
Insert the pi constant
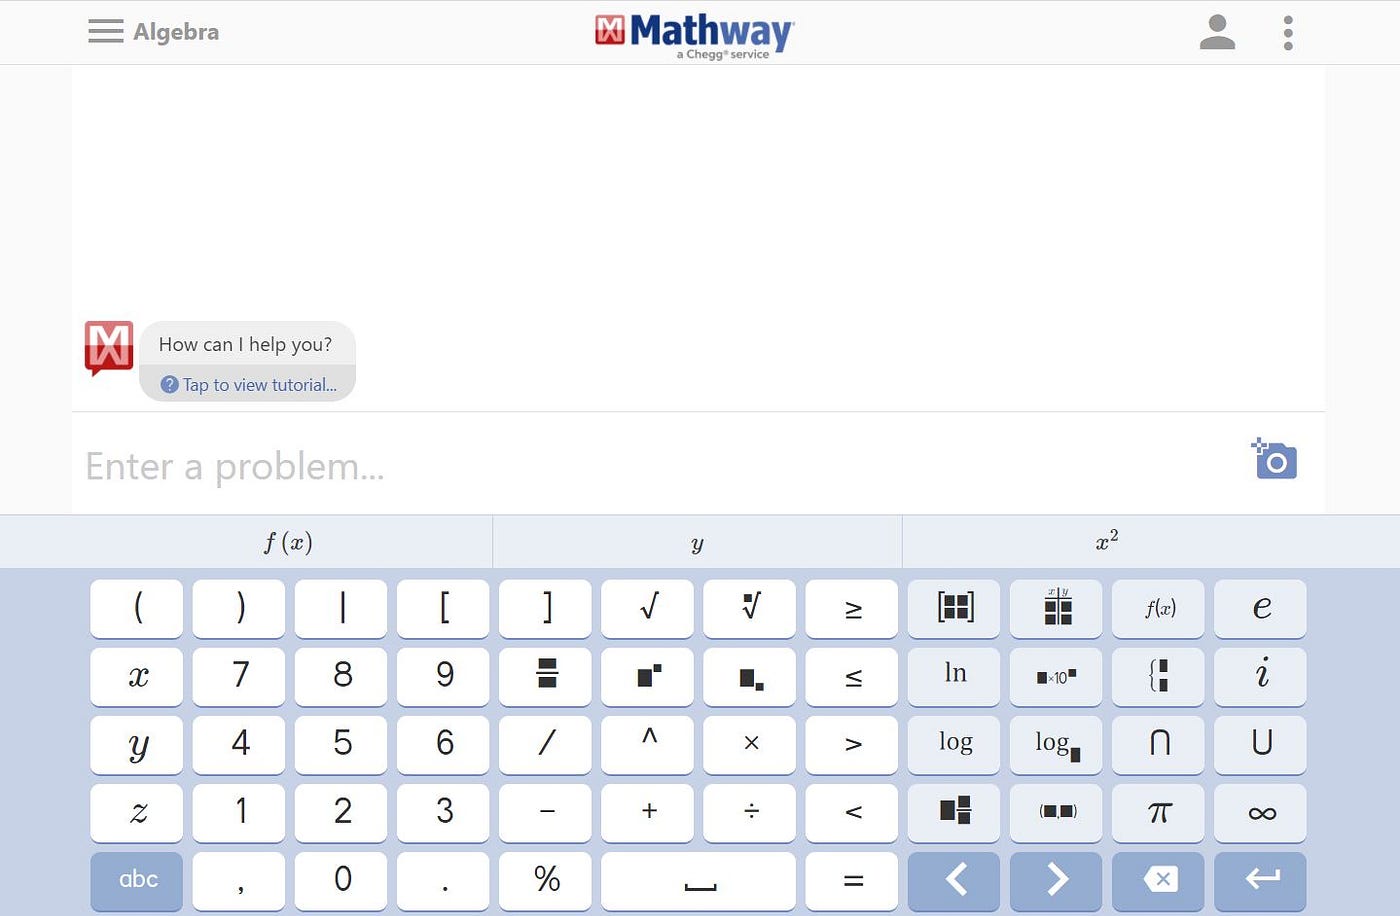pyautogui.click(x=1158, y=812)
